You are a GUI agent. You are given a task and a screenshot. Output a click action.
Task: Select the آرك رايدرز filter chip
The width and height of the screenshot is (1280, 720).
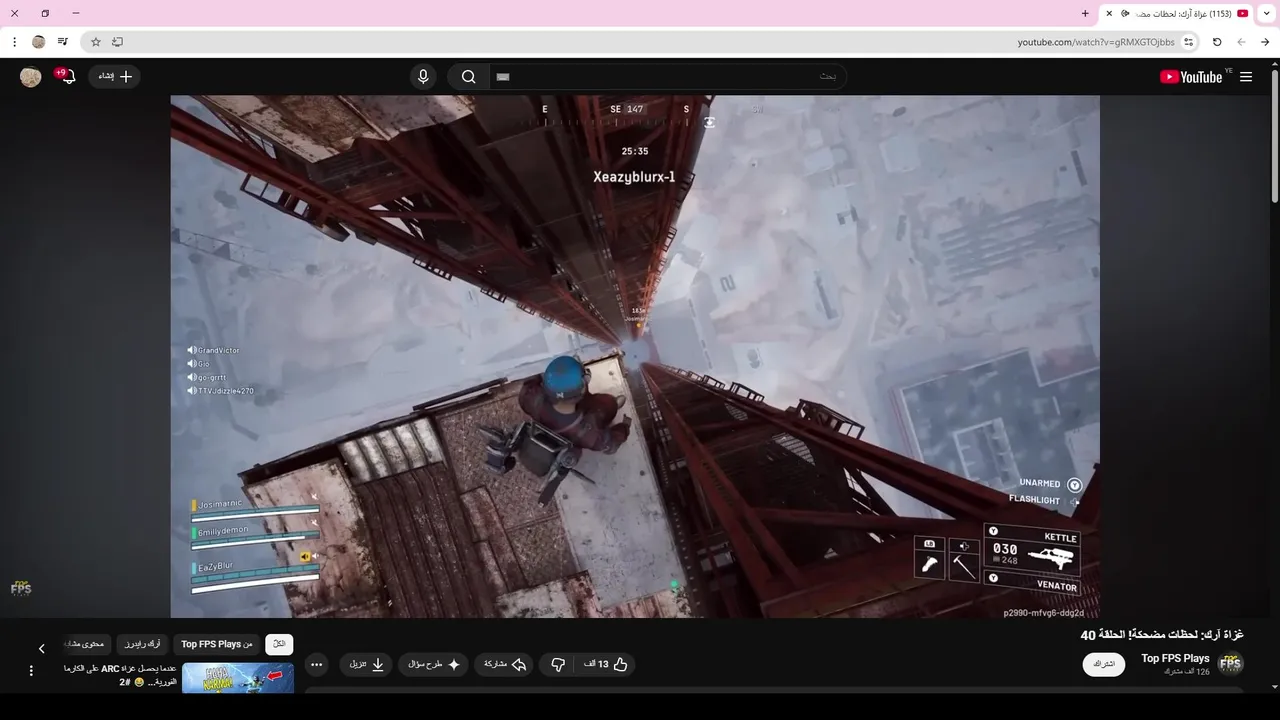pos(143,644)
